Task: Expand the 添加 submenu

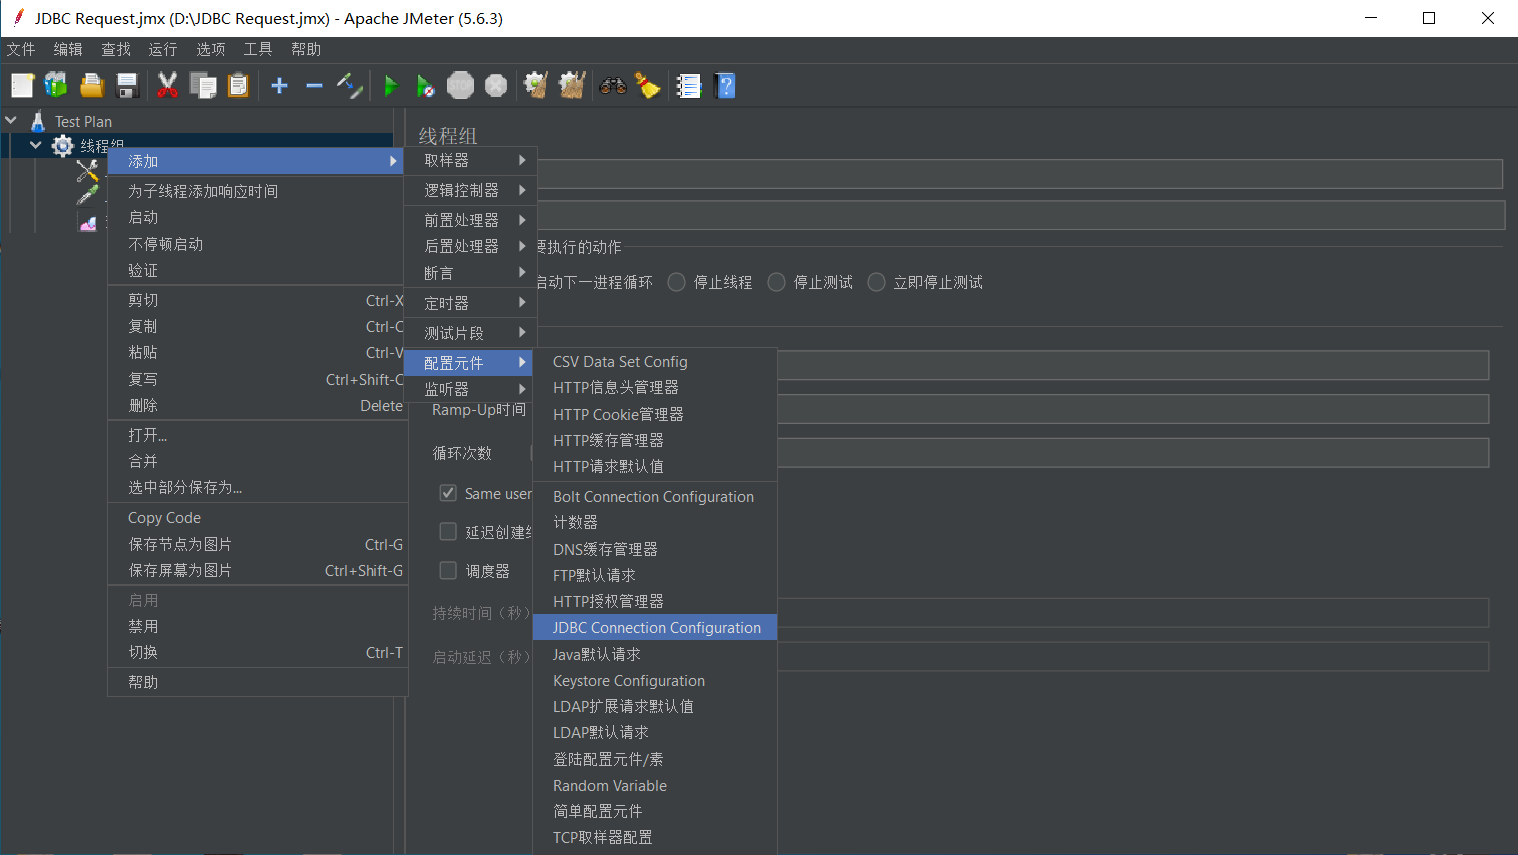Action: (x=255, y=161)
